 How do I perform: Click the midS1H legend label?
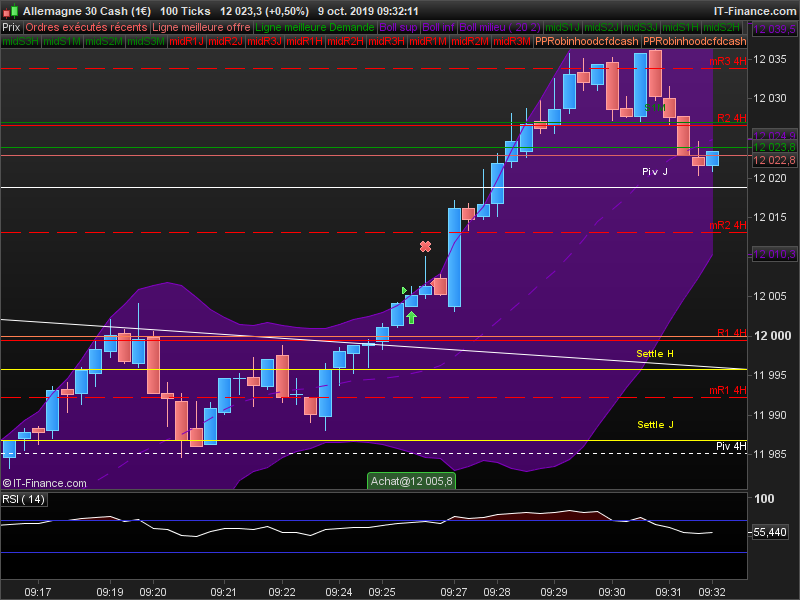[680, 28]
